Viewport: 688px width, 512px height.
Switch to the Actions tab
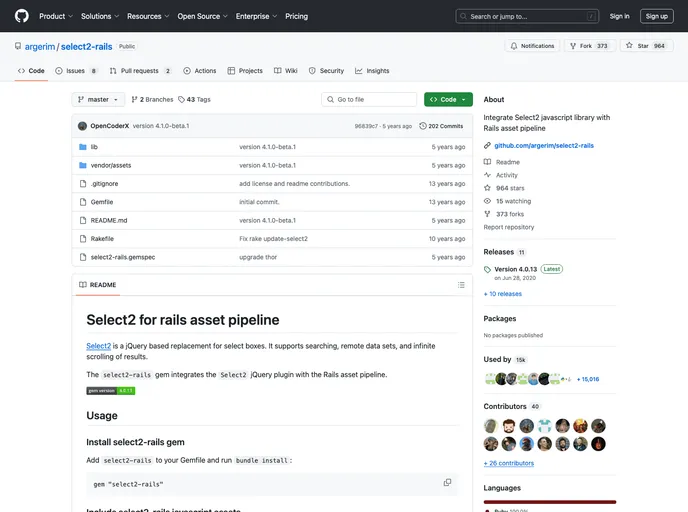point(200,71)
